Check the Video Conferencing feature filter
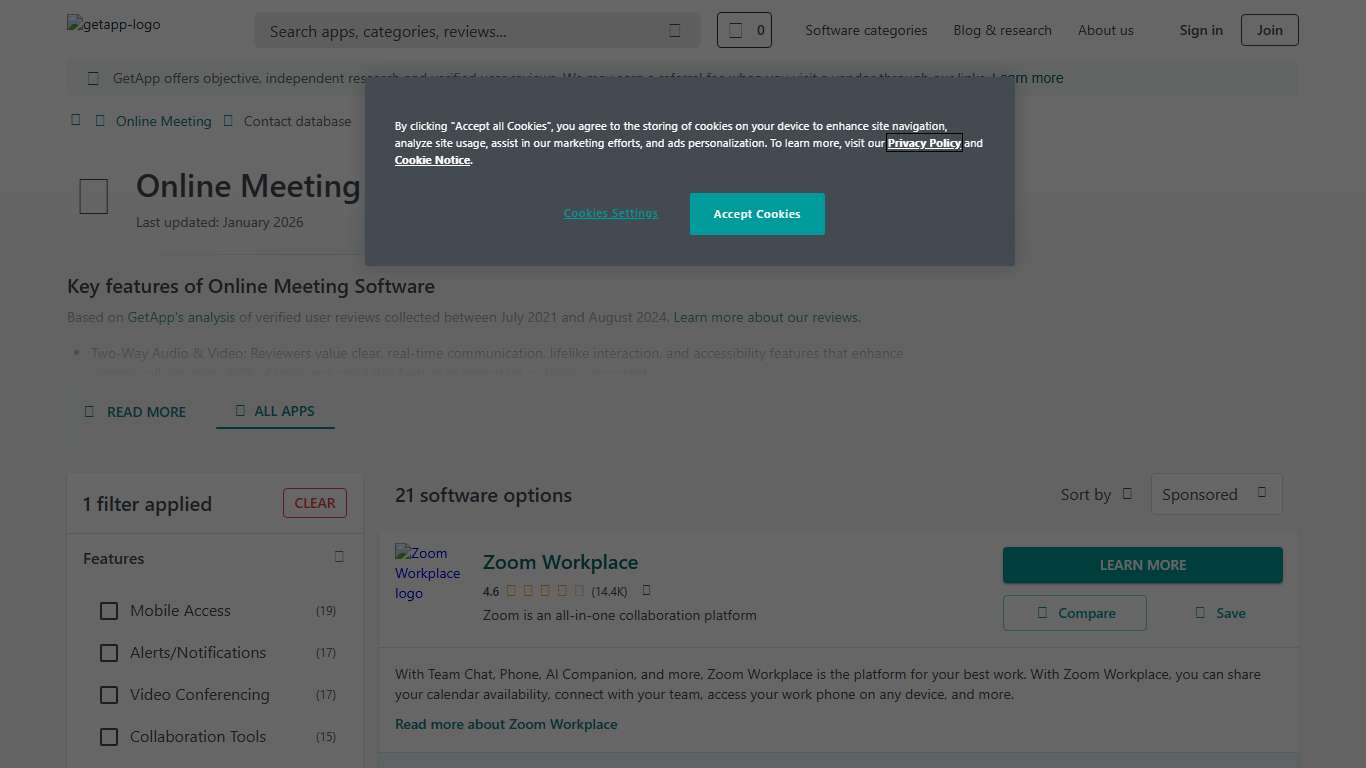 tap(109, 694)
